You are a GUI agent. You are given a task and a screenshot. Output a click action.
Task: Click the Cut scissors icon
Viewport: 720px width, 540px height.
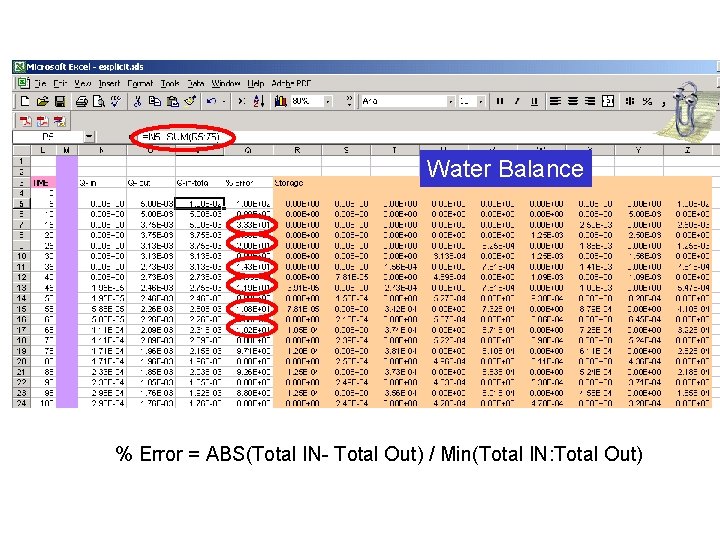(x=137, y=101)
